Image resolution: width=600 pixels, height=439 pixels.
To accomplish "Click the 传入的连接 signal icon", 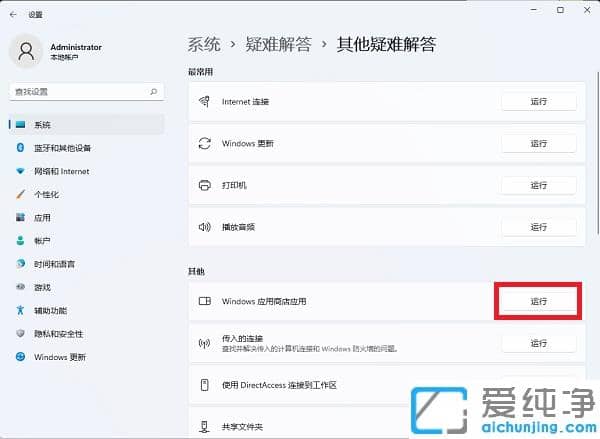I will point(204,343).
